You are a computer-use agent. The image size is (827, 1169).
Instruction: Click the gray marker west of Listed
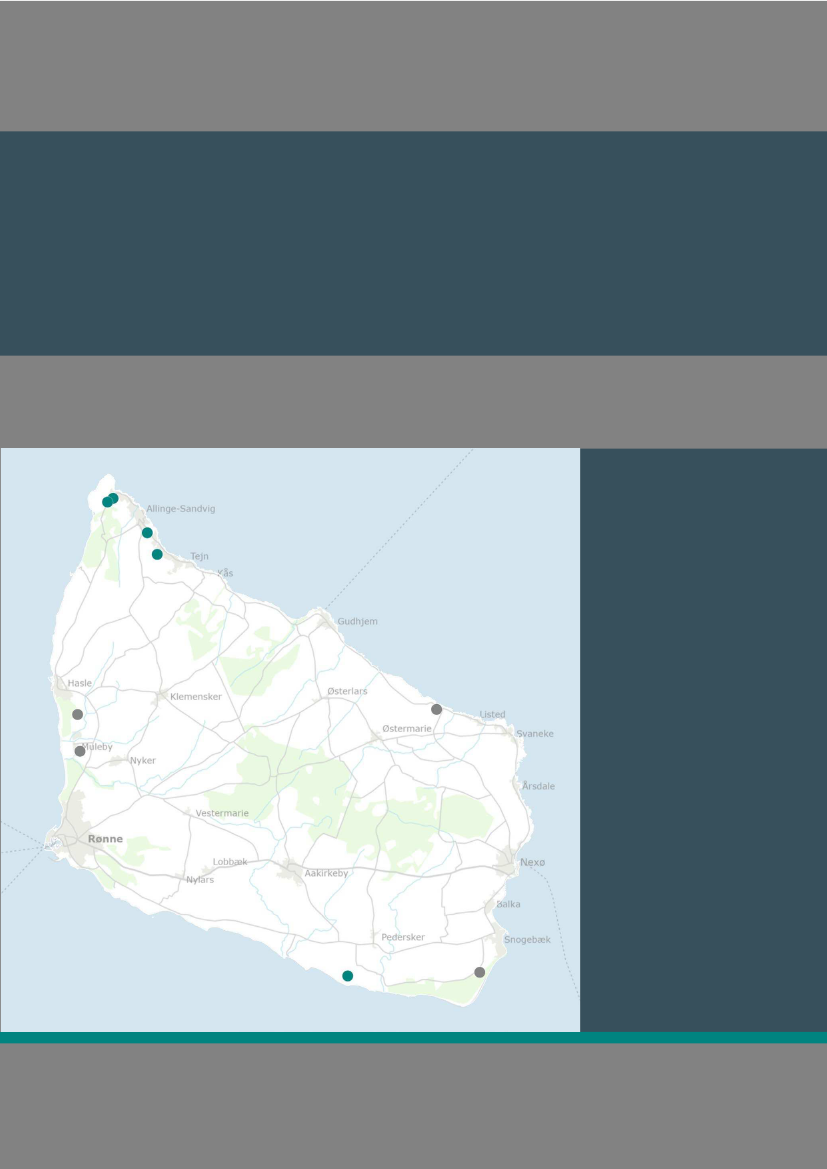(436, 709)
